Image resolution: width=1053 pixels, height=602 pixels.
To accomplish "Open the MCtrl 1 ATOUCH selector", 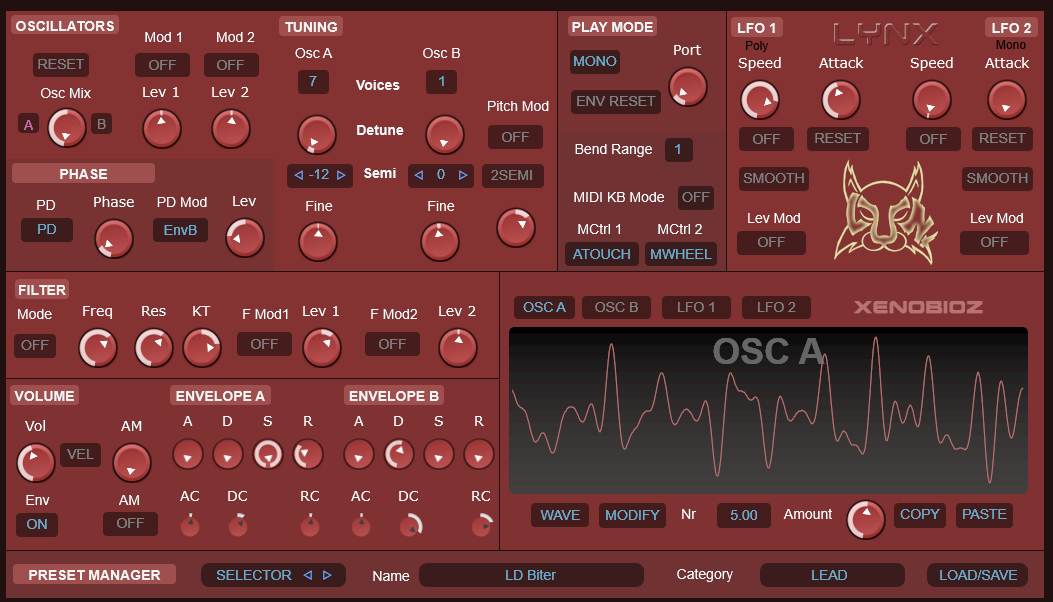I will coord(602,255).
